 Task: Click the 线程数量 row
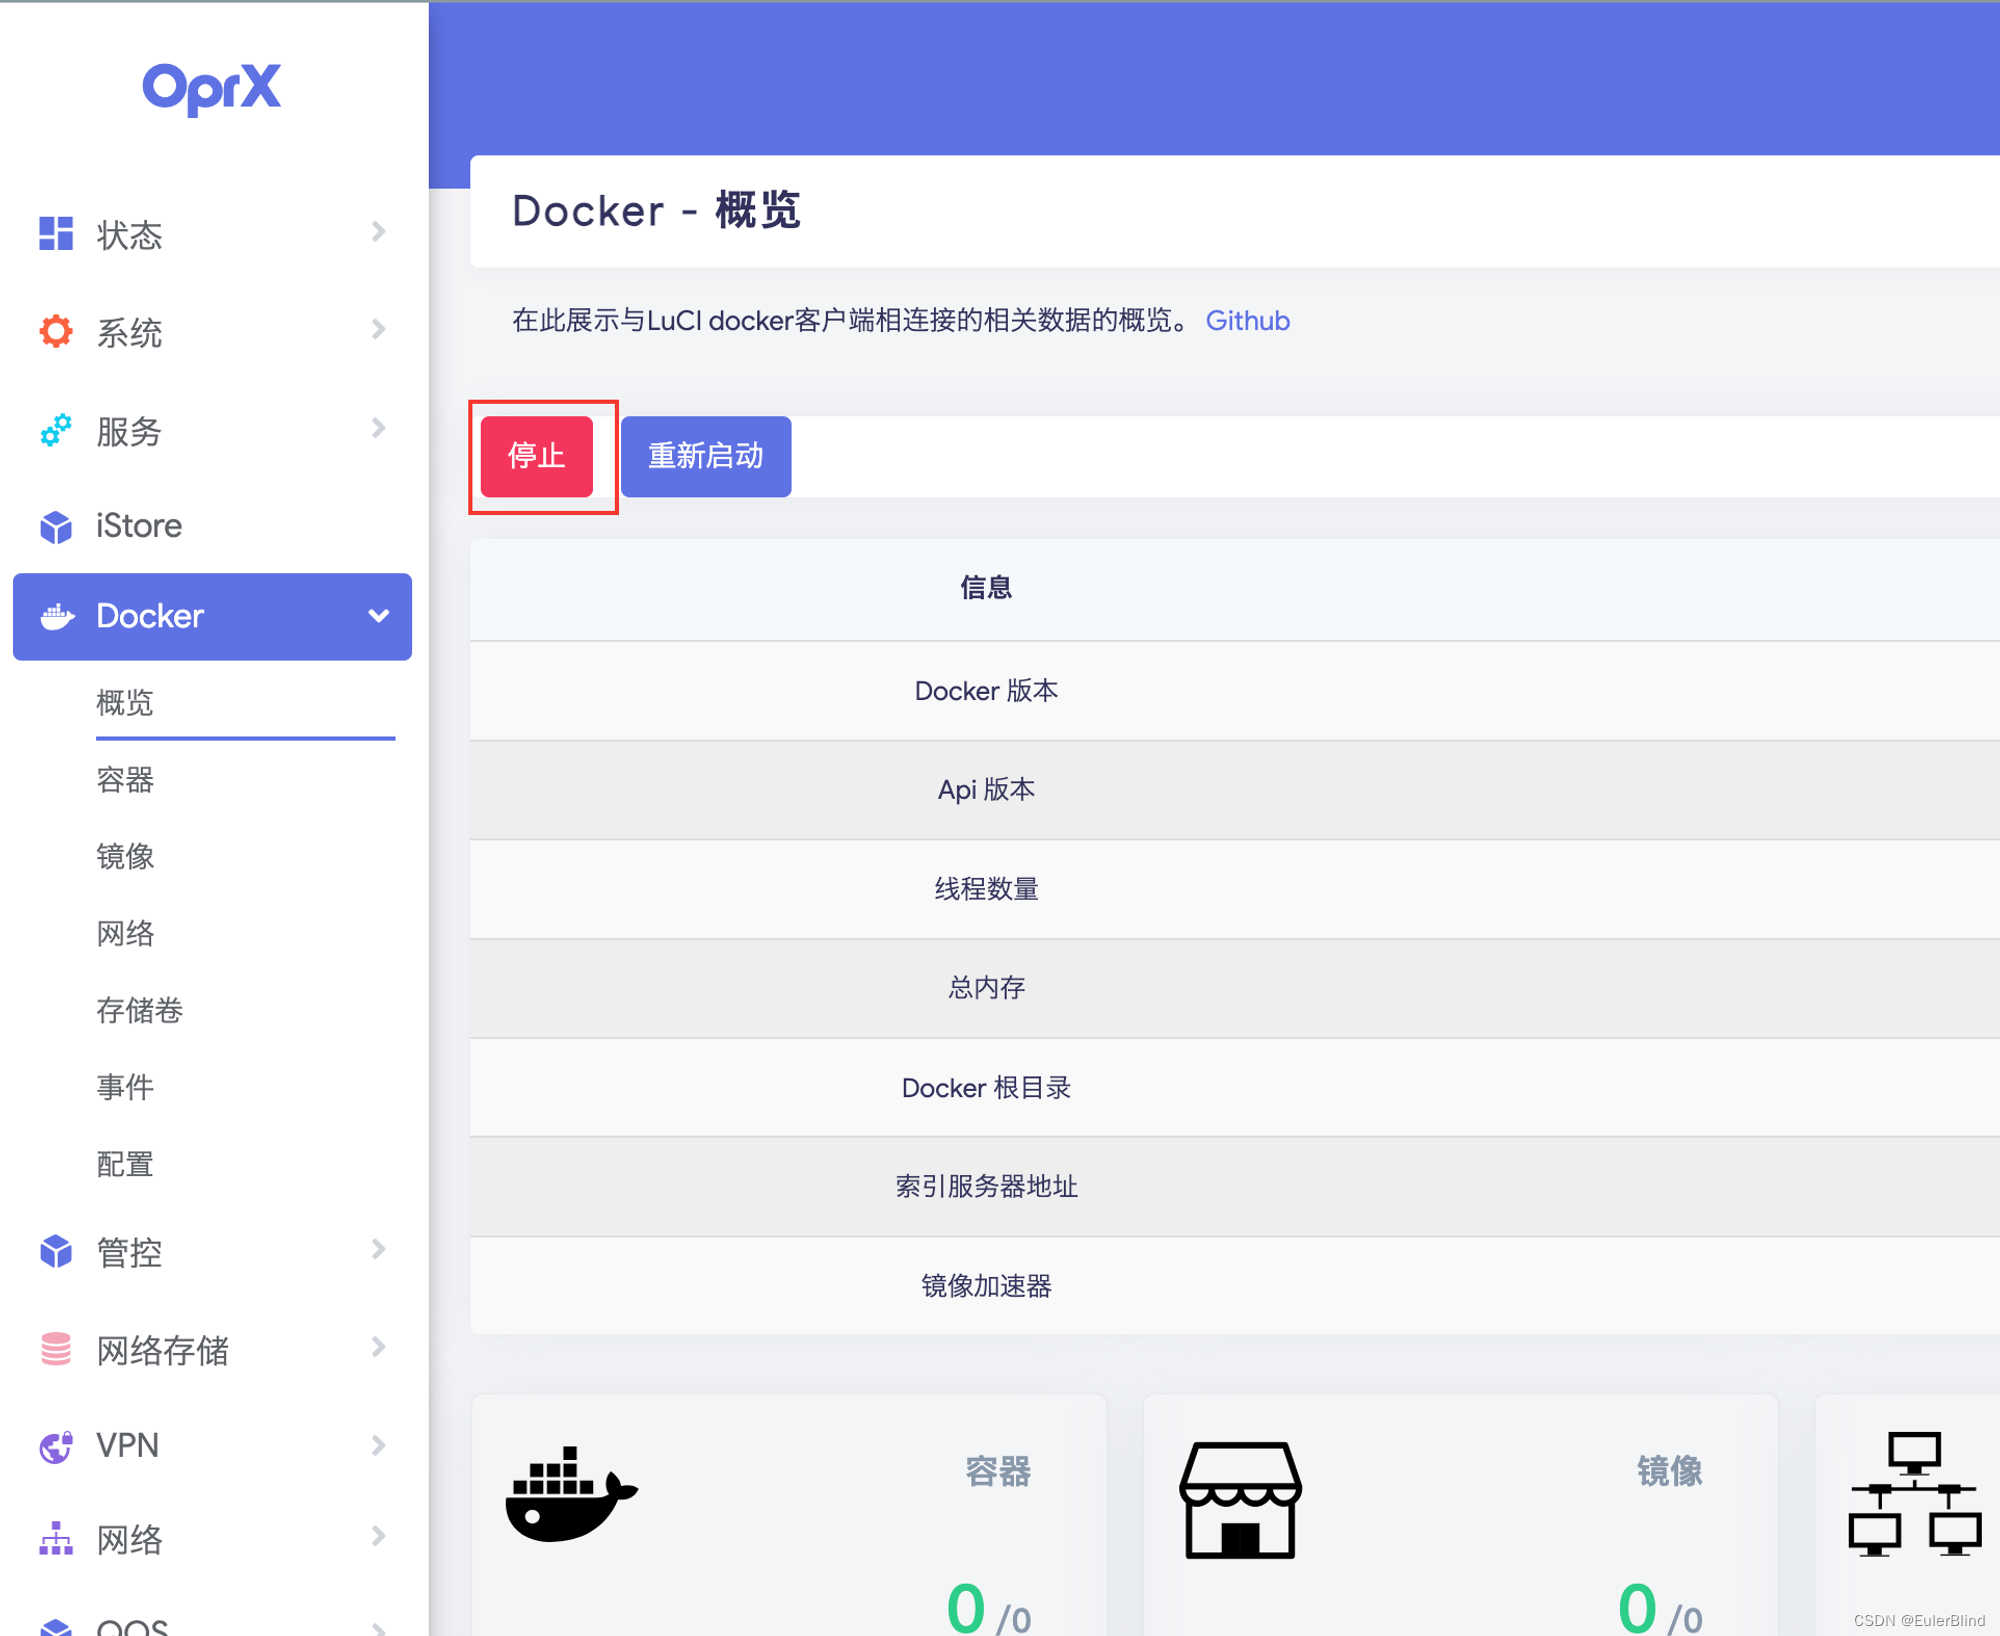click(x=1235, y=889)
